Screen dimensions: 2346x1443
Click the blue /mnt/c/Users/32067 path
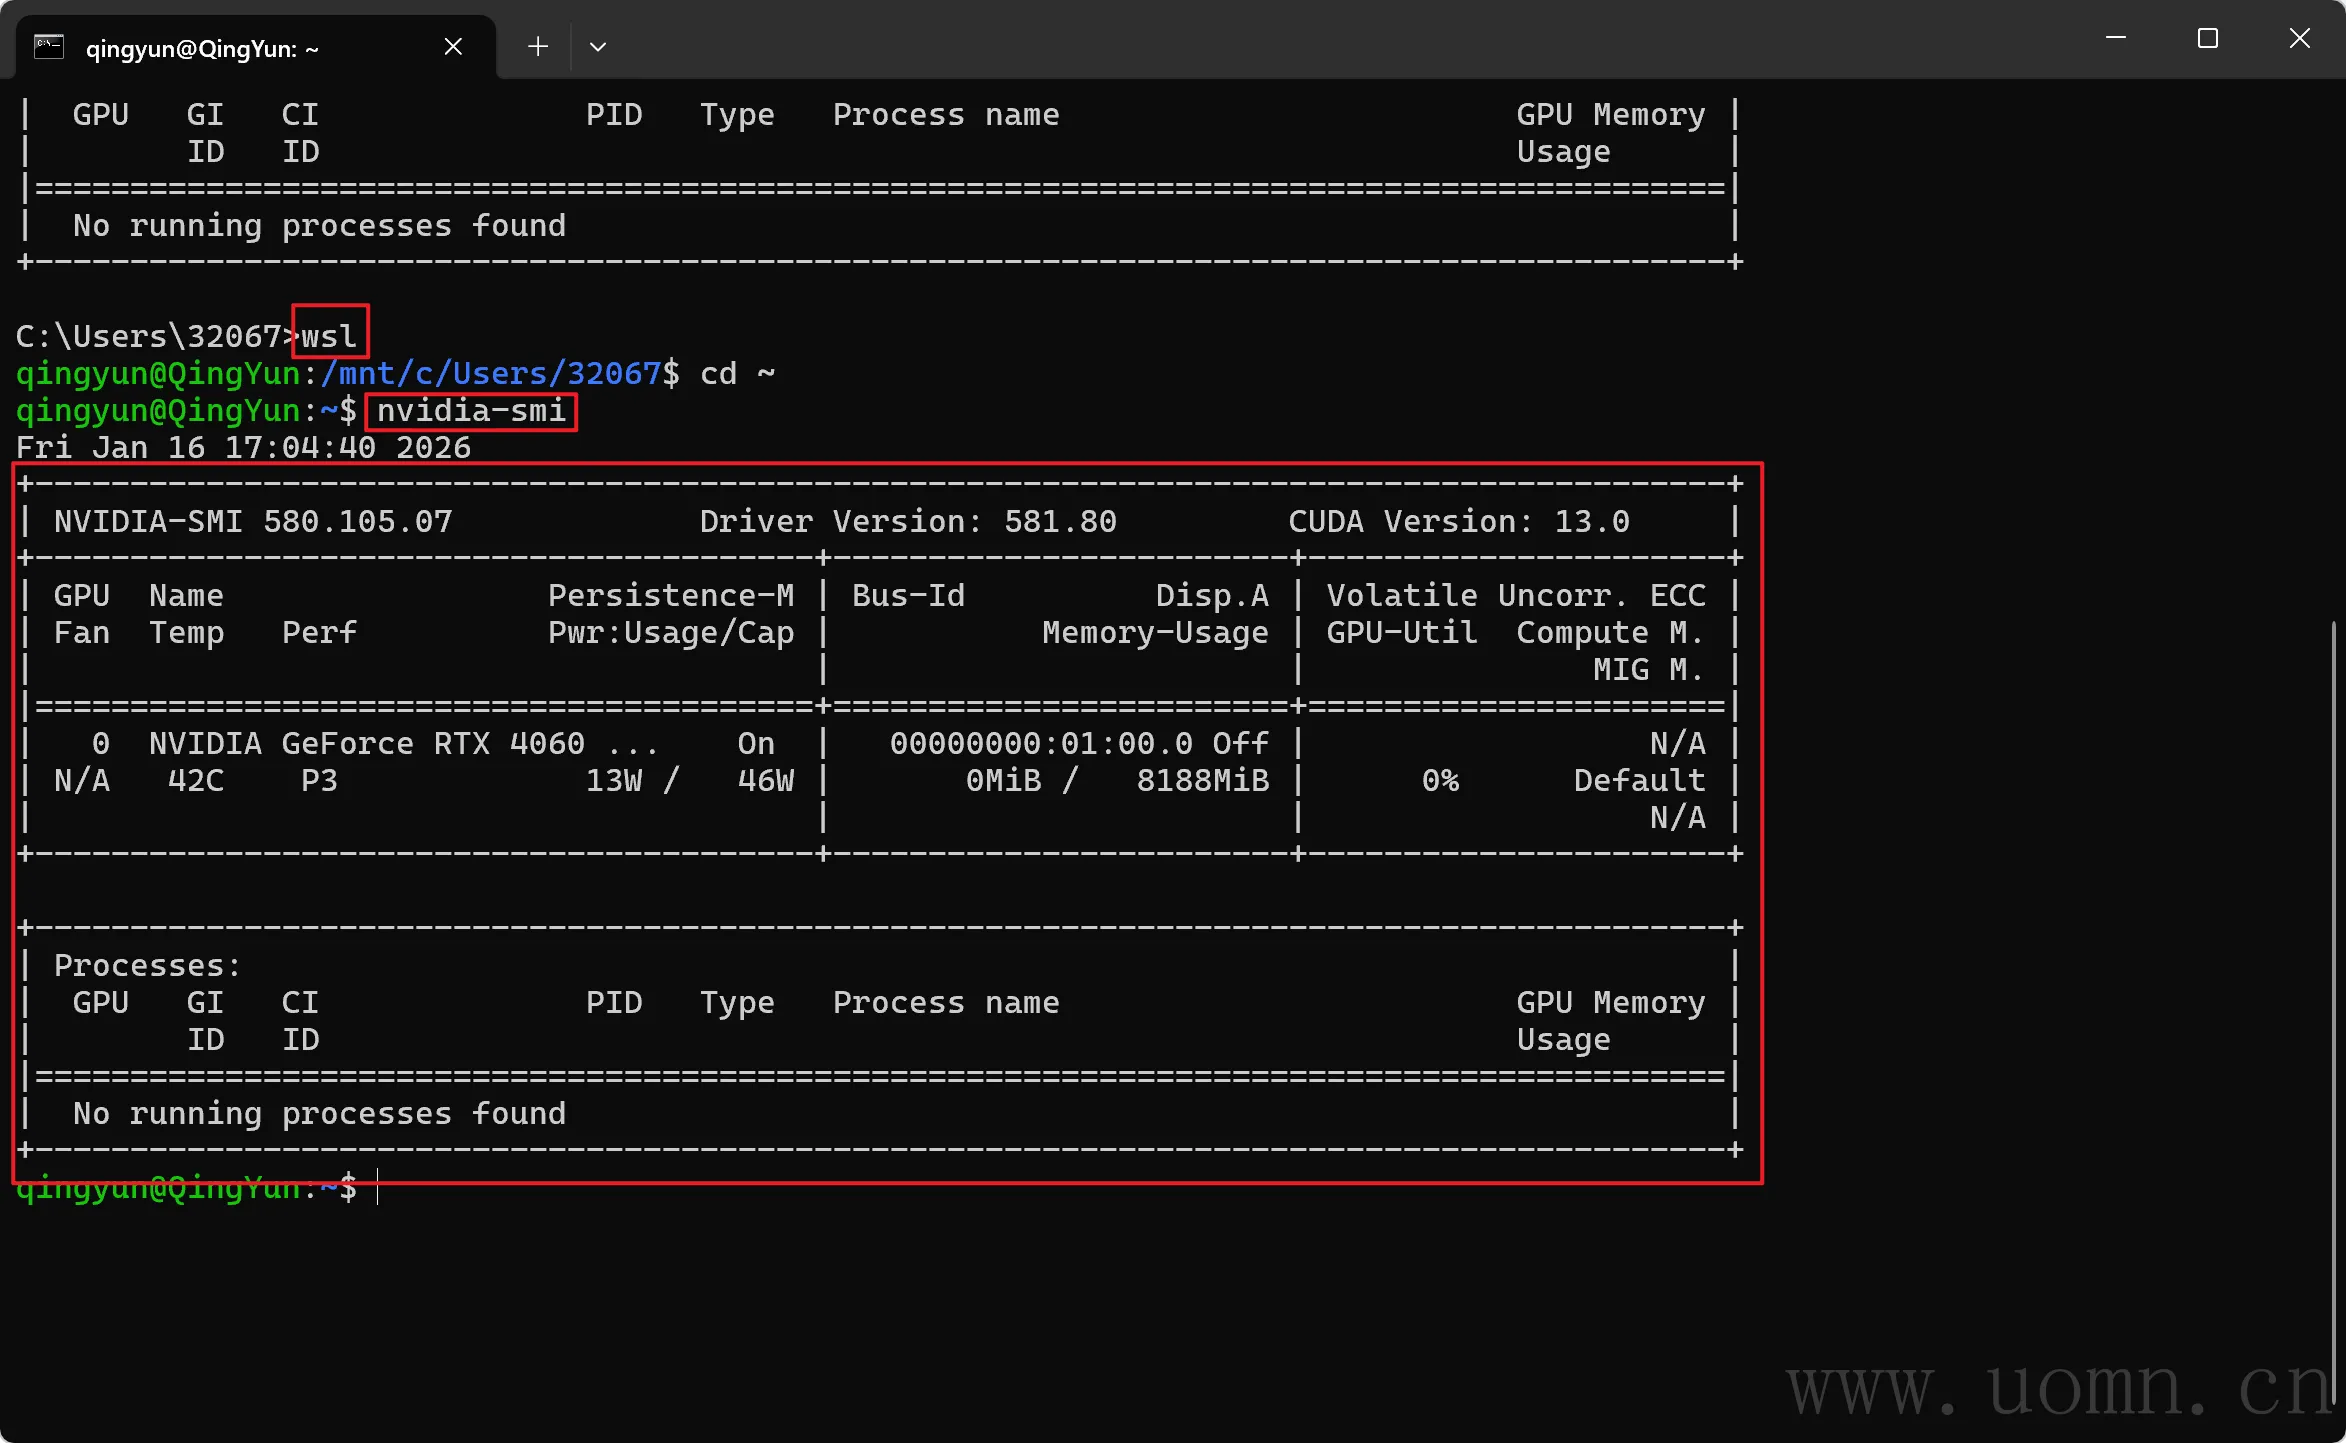(x=490, y=374)
